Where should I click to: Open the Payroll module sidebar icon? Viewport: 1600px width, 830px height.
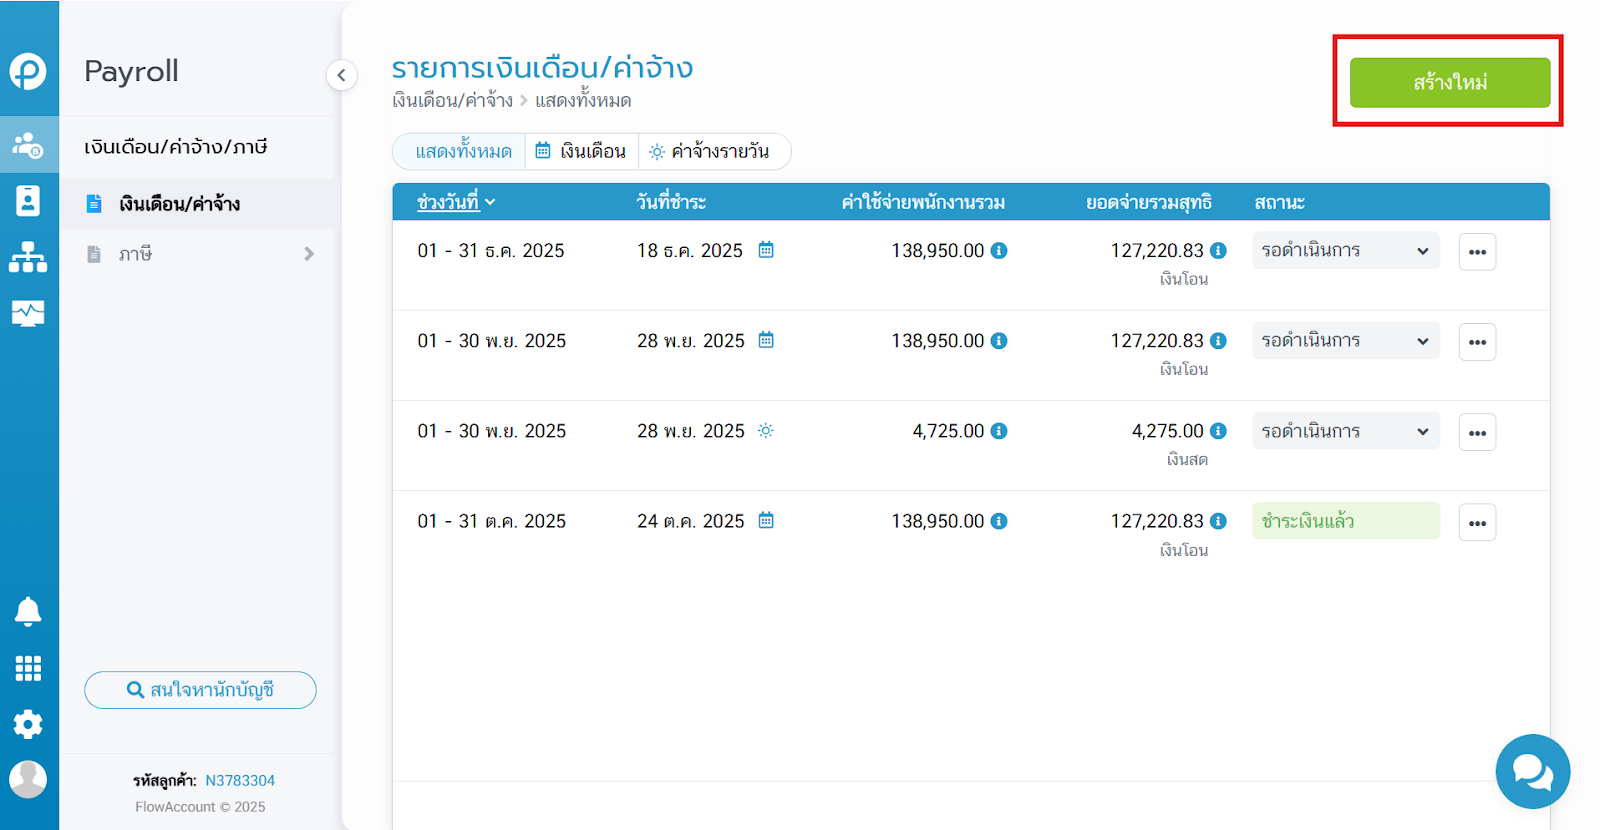click(28, 145)
